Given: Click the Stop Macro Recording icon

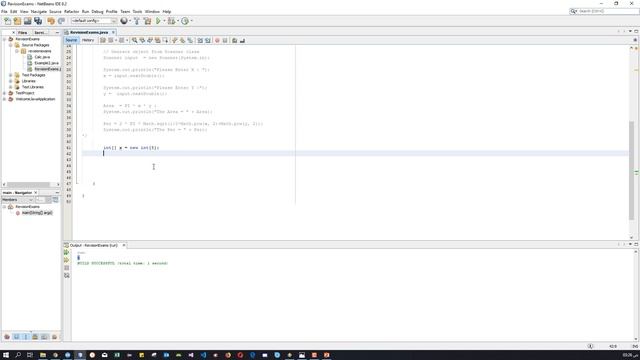Looking at the screenshot, I should coord(225,40).
